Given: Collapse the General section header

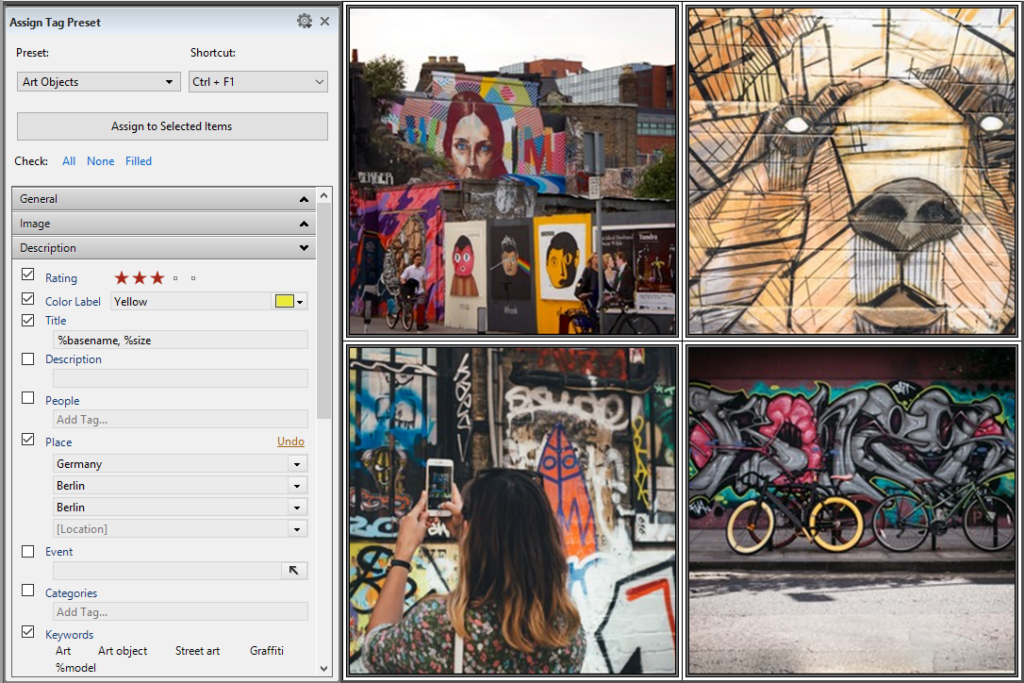Looking at the screenshot, I should pyautogui.click(x=163, y=199).
